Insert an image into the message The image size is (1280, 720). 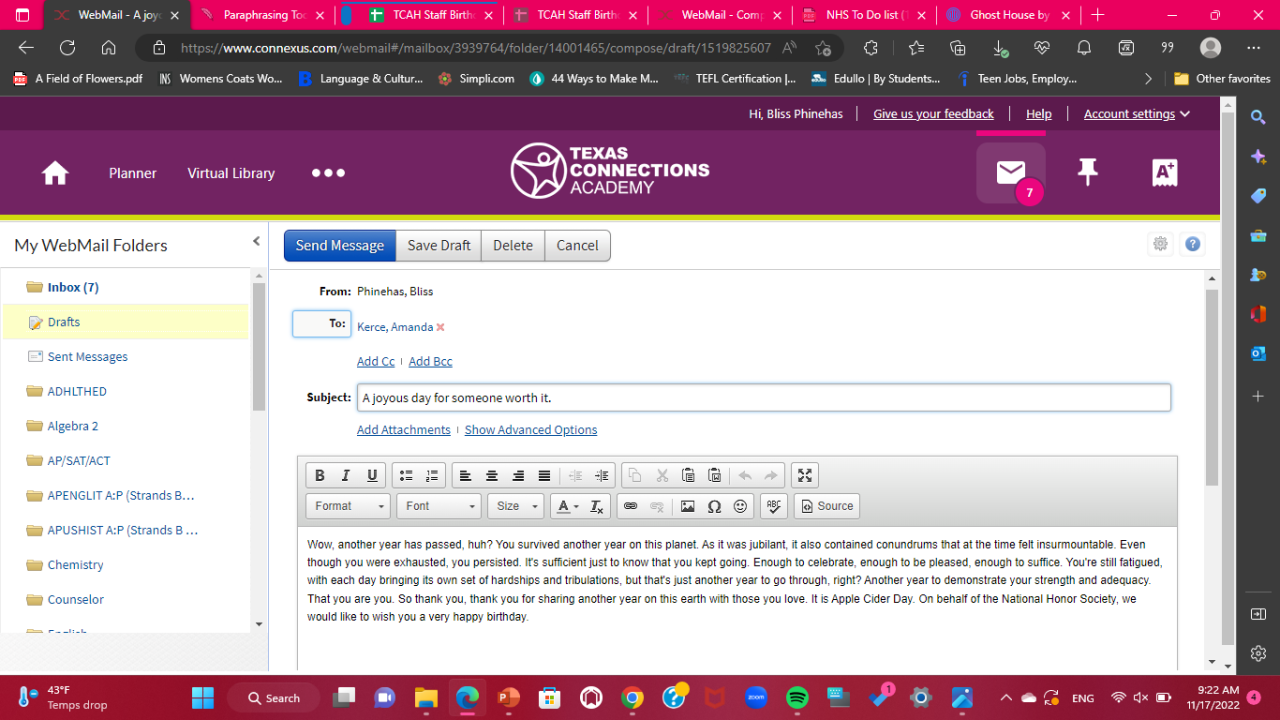tap(688, 506)
